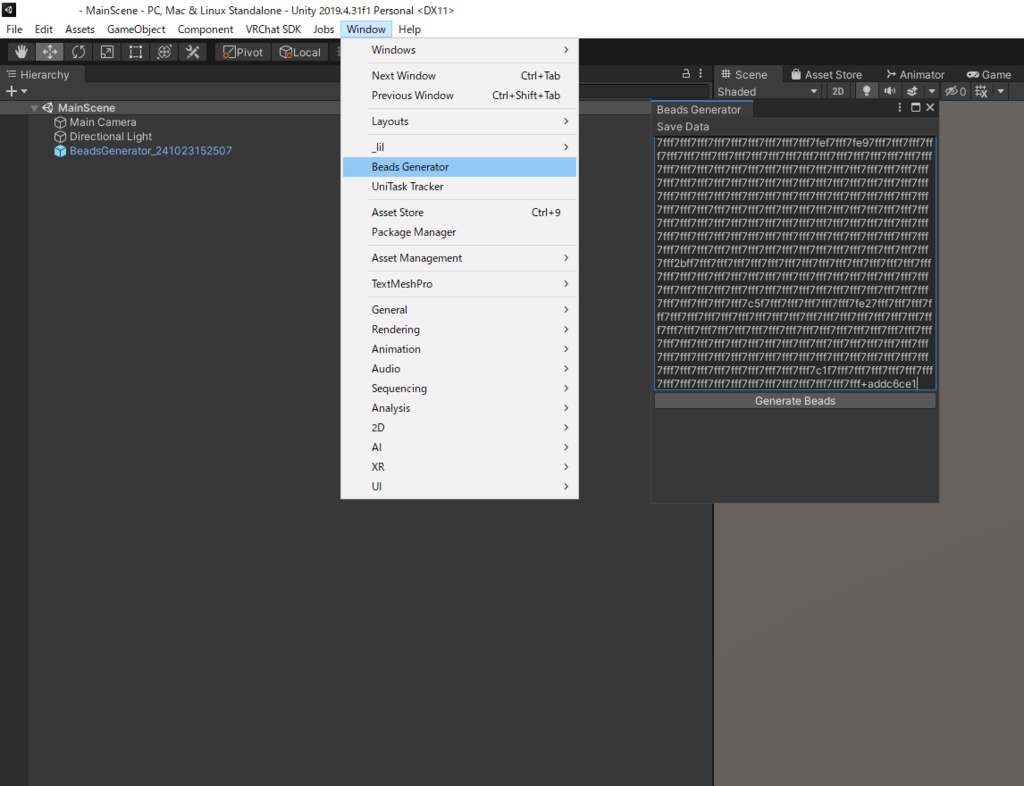1024x786 pixels.
Task: Select the Transform tool
Action: [164, 52]
